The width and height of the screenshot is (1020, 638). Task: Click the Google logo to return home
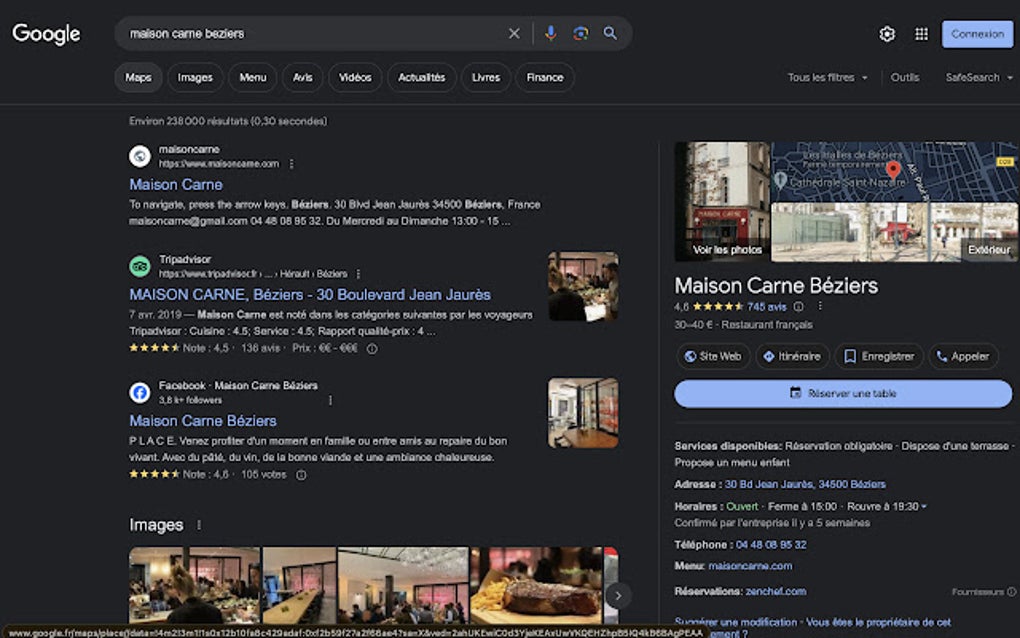(46, 33)
